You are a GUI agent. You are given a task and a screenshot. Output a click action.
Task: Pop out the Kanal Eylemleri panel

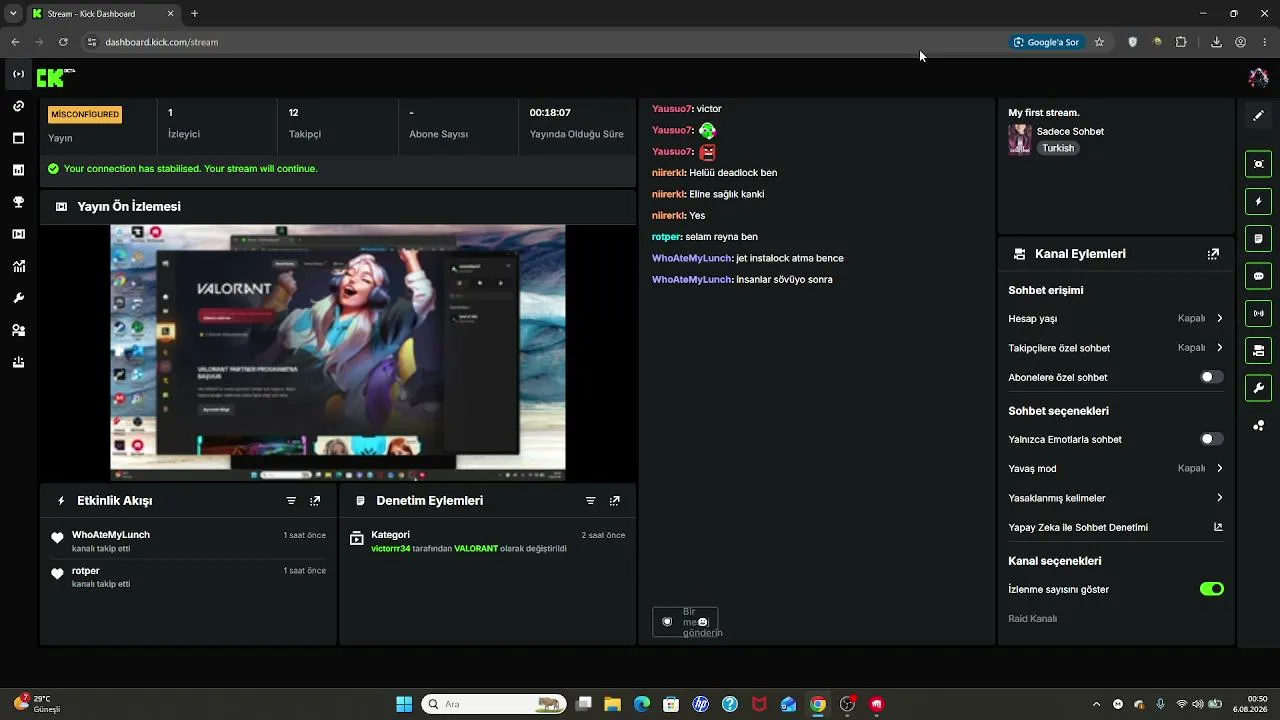[1213, 254]
